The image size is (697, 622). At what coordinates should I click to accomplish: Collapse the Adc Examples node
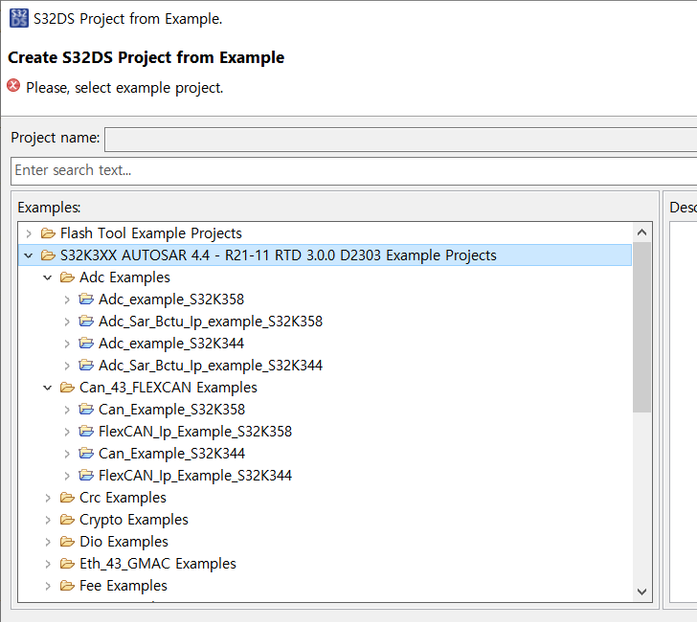pyautogui.click(x=48, y=277)
